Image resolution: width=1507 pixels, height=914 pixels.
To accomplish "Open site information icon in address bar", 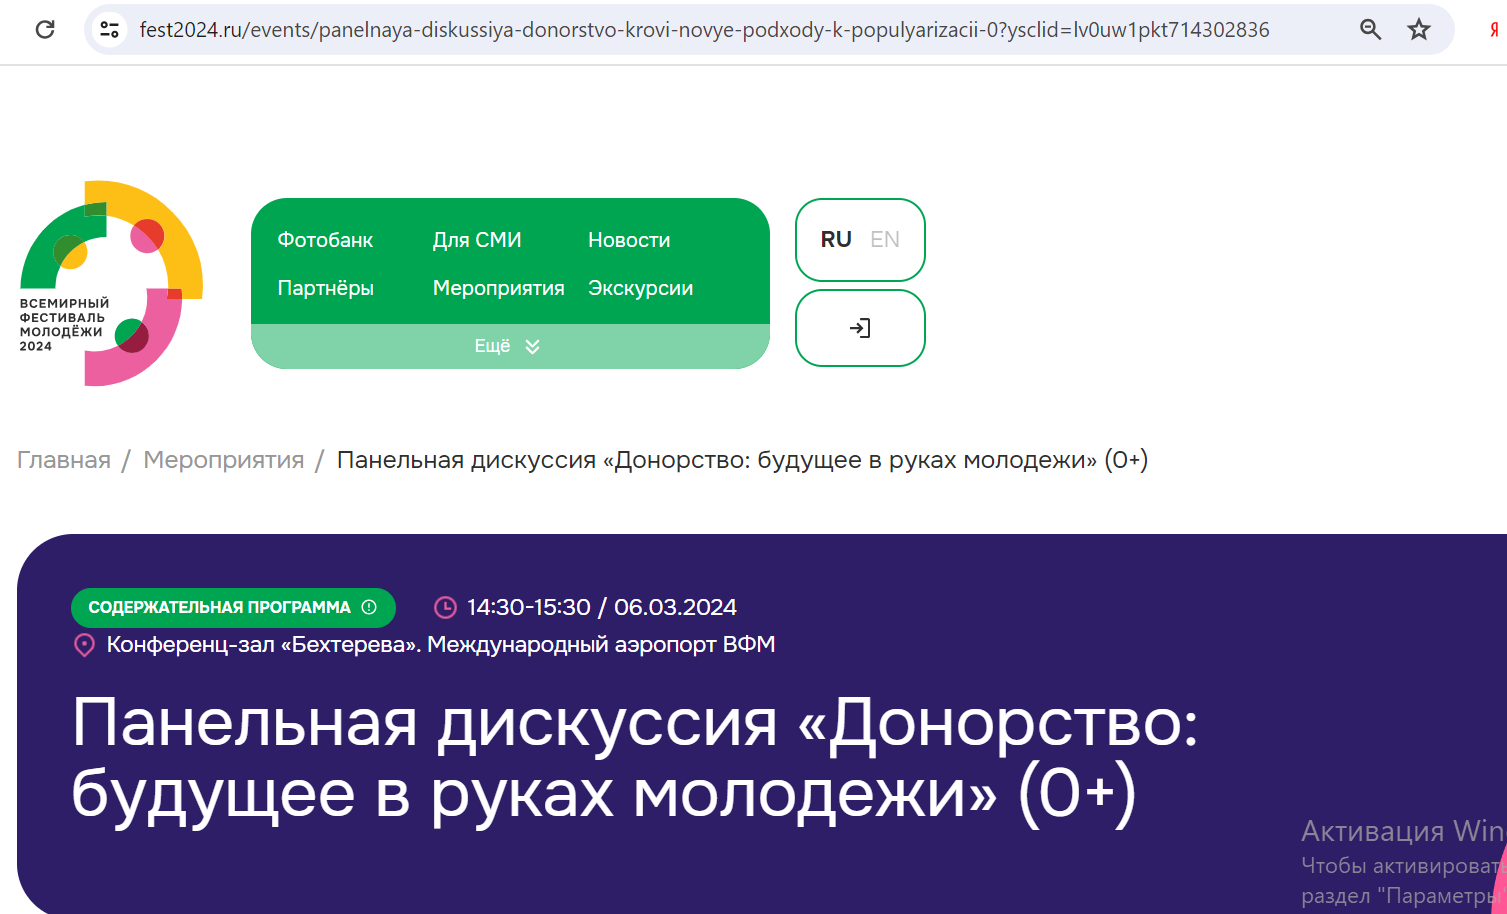I will (109, 29).
